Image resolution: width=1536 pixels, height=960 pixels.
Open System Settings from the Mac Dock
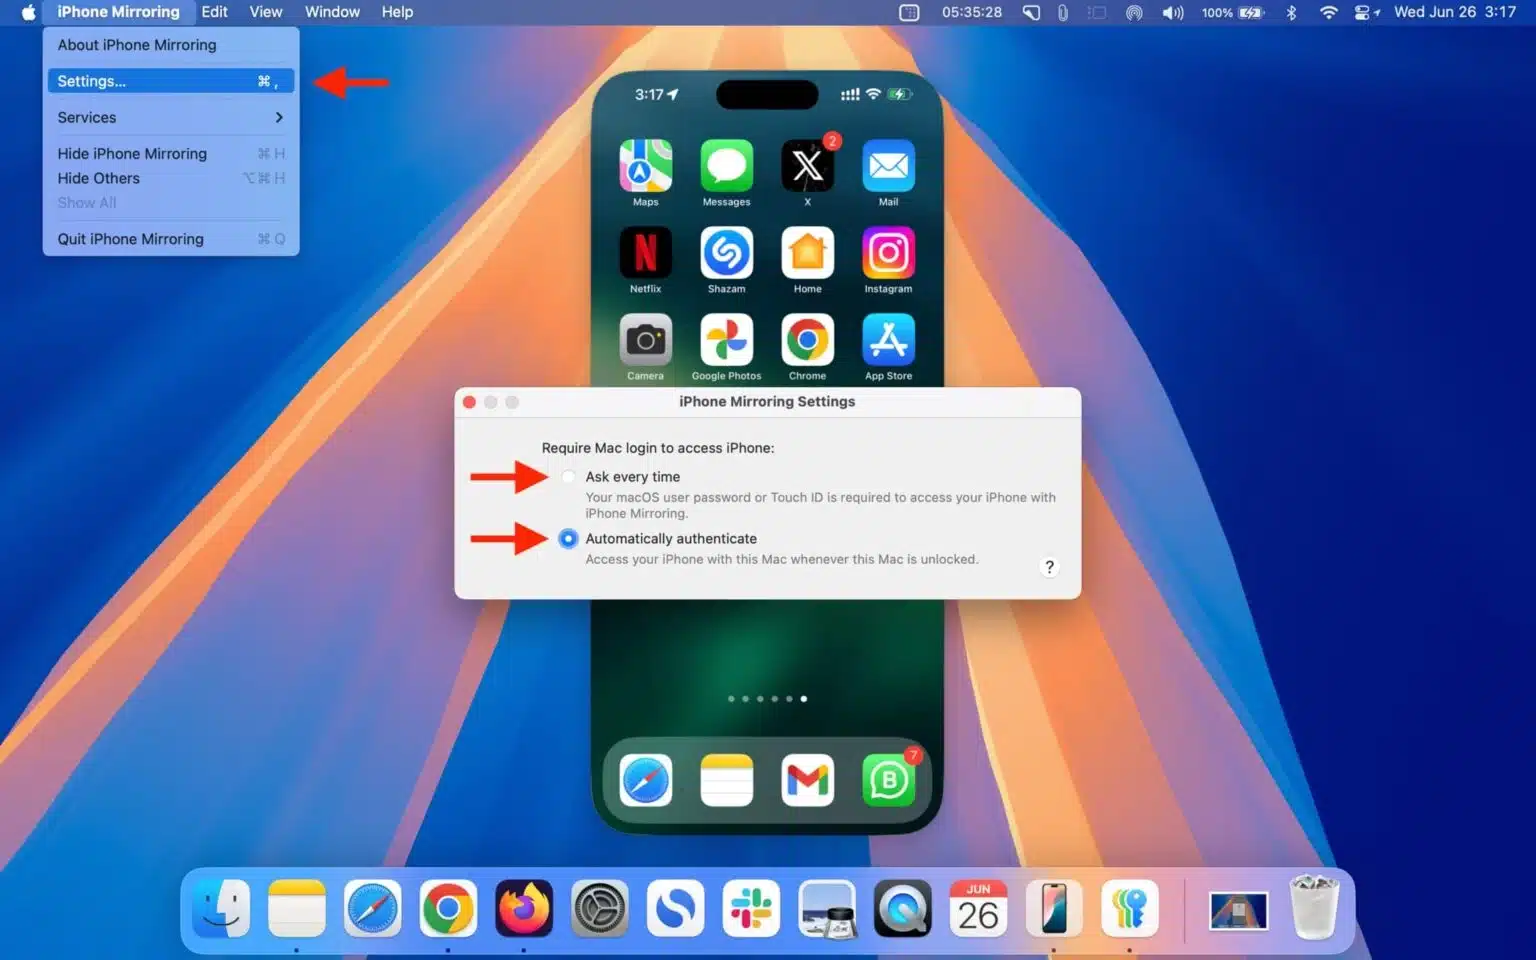point(600,908)
